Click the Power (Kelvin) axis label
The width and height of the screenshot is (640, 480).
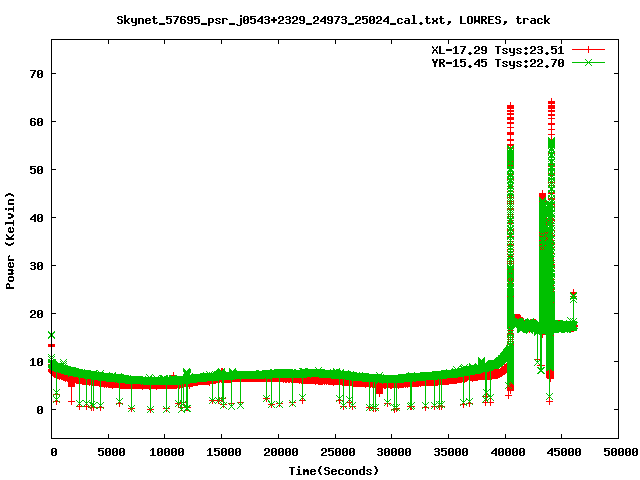coord(10,241)
